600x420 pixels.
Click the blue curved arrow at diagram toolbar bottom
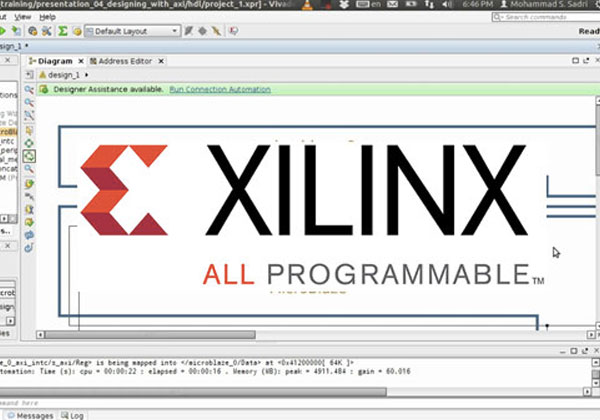coord(29,247)
